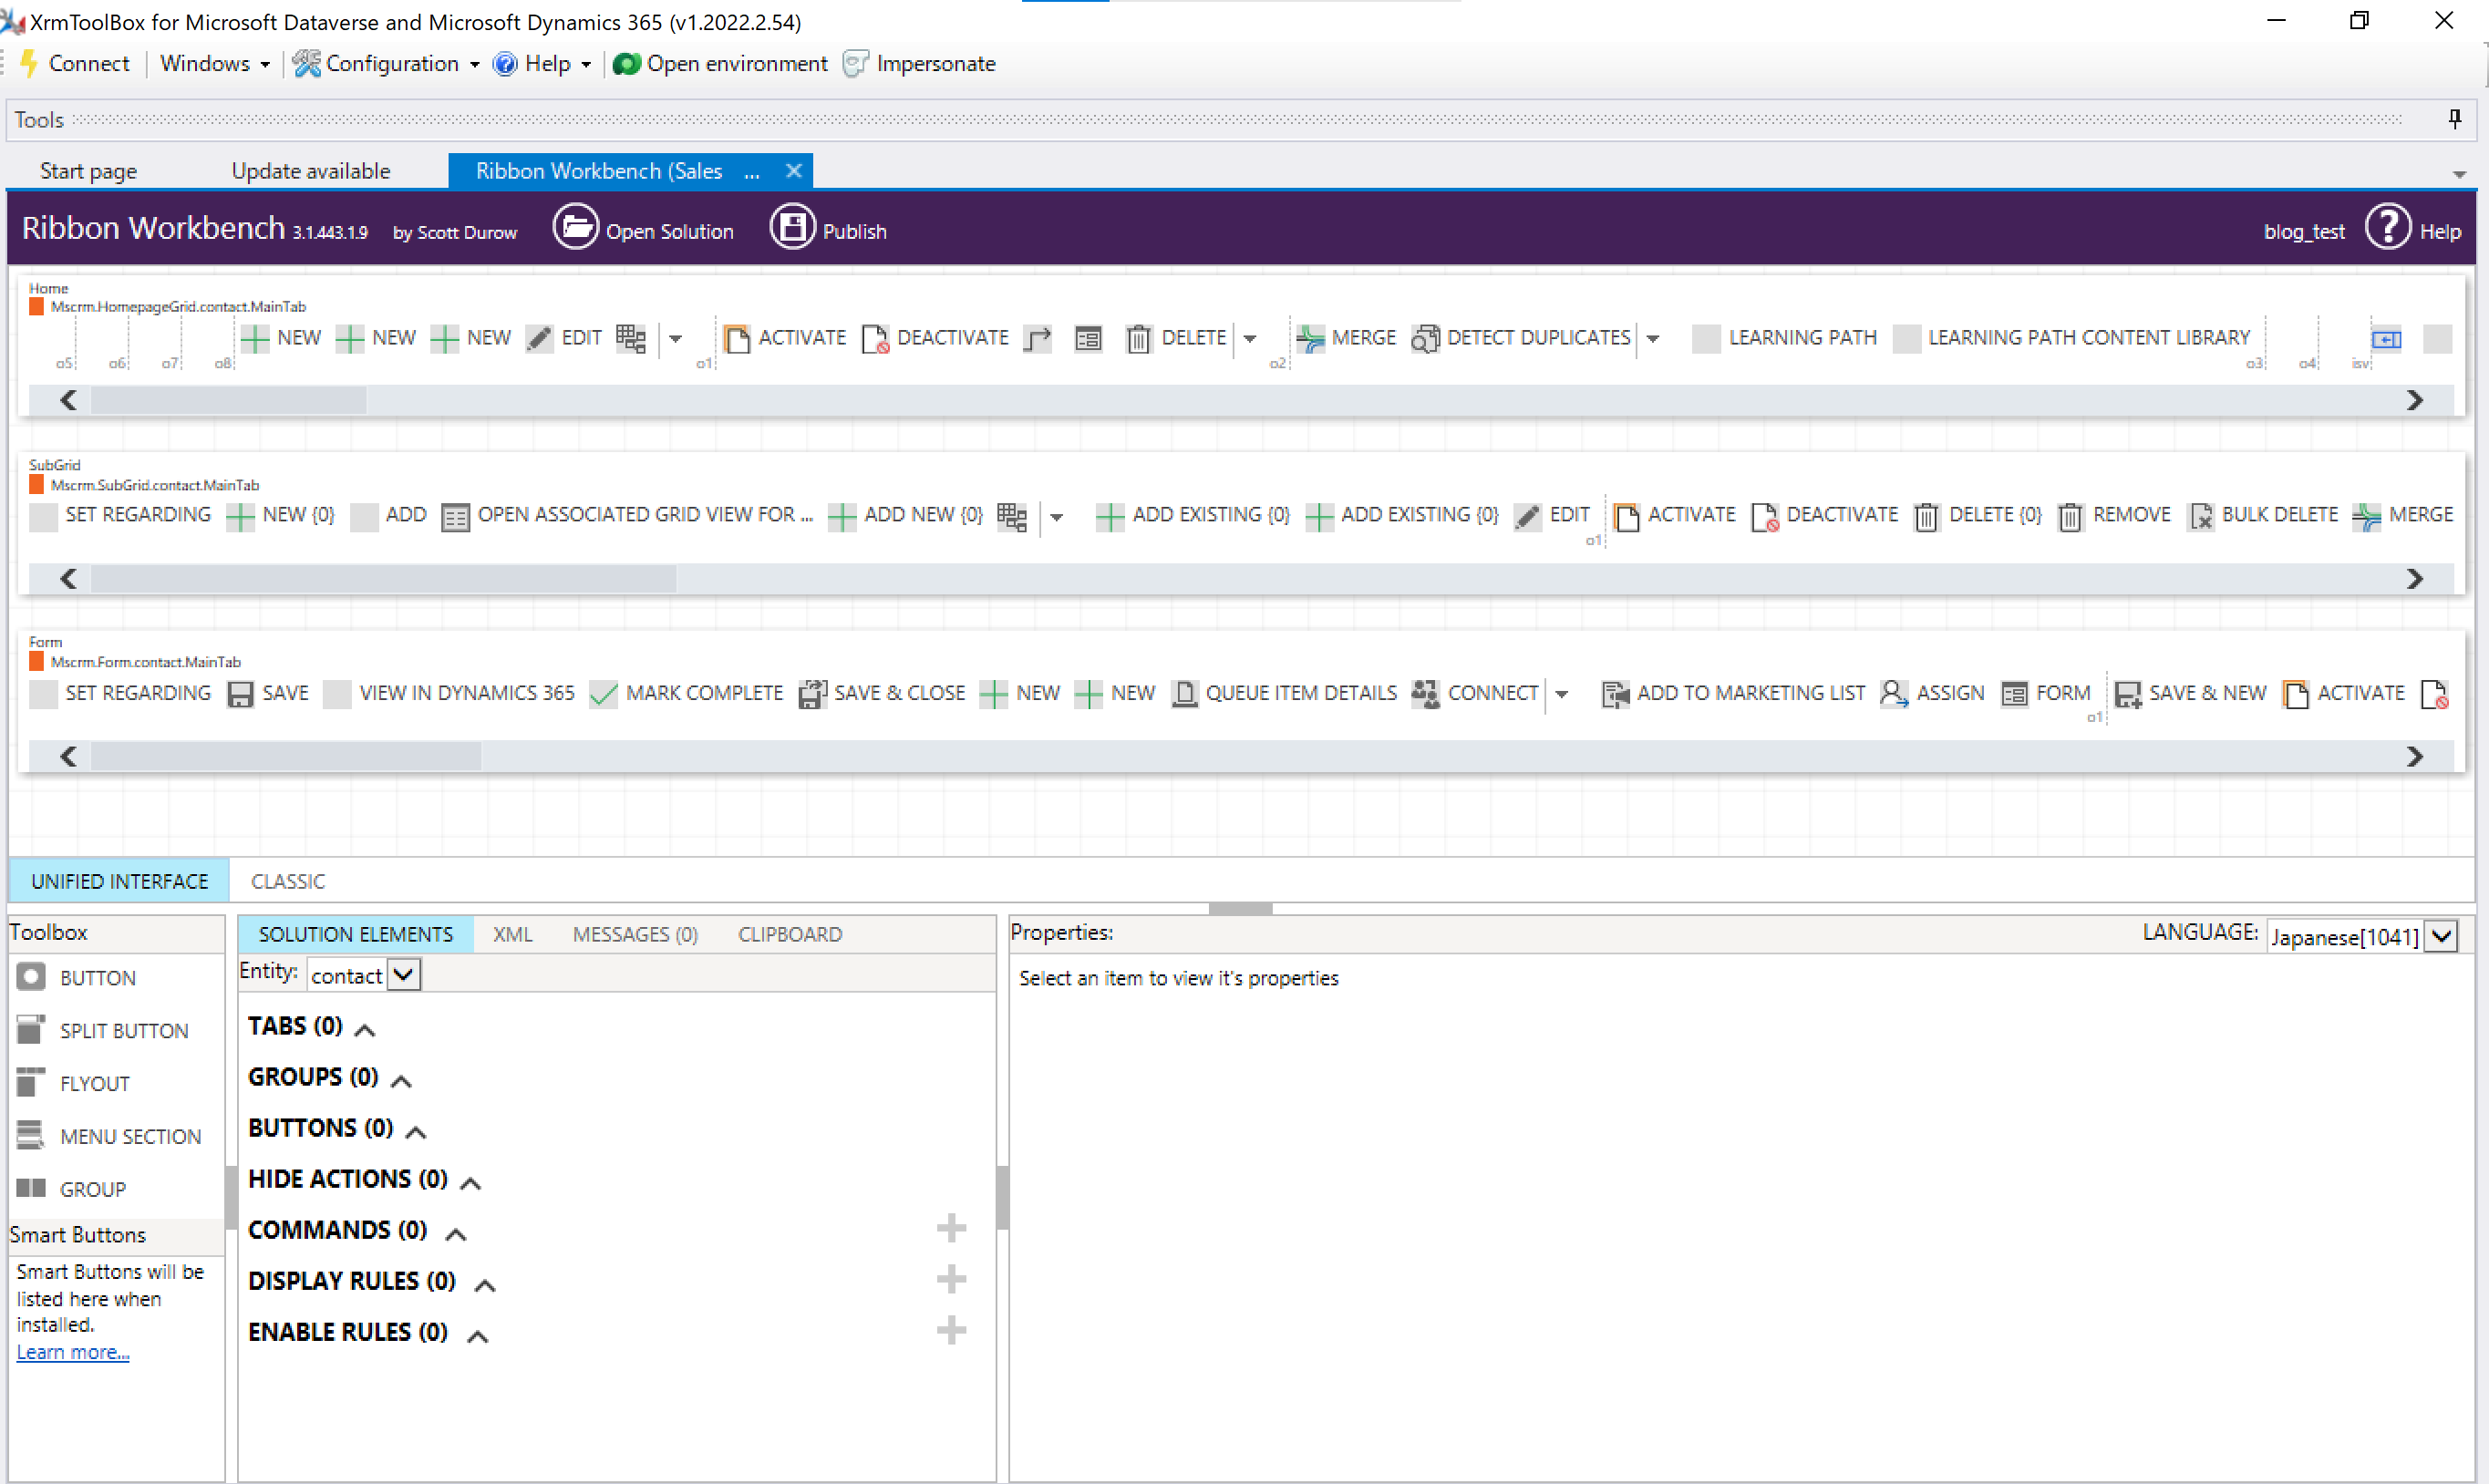Click the Impersonate button
The height and width of the screenshot is (1484, 2489).
point(920,63)
